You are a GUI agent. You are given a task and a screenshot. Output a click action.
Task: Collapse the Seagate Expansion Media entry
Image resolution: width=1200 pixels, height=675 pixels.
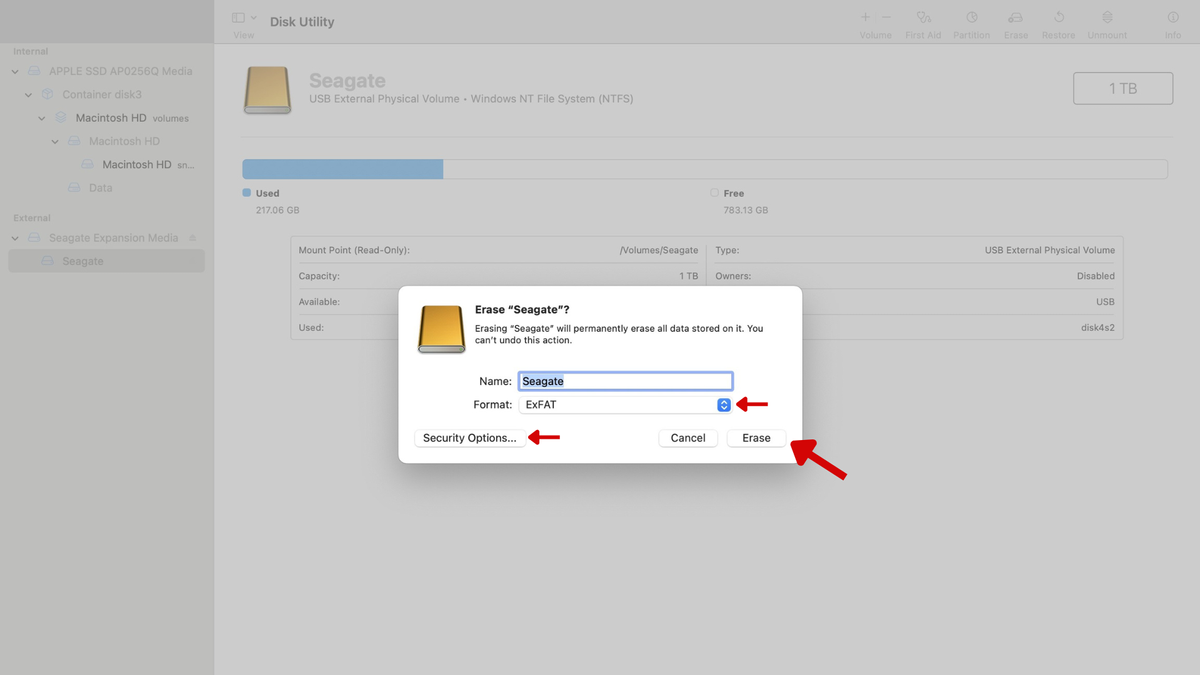pyautogui.click(x=14, y=237)
